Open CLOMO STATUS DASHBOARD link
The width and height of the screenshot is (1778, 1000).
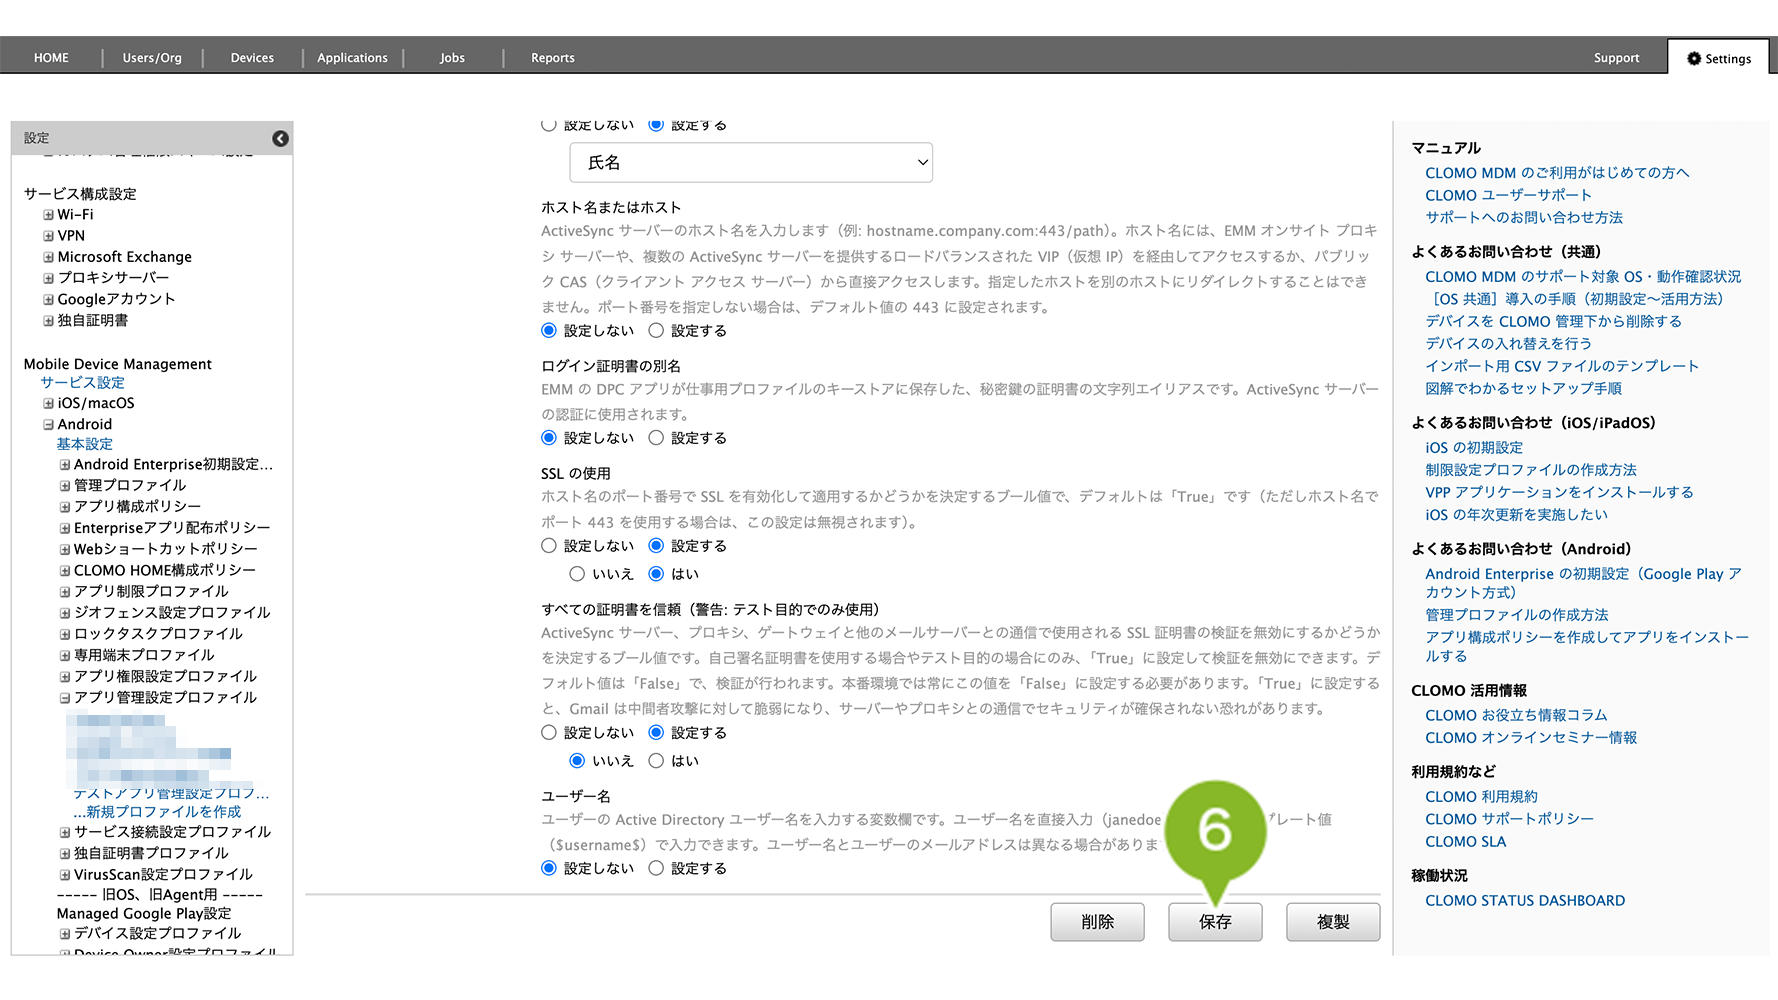(1524, 901)
